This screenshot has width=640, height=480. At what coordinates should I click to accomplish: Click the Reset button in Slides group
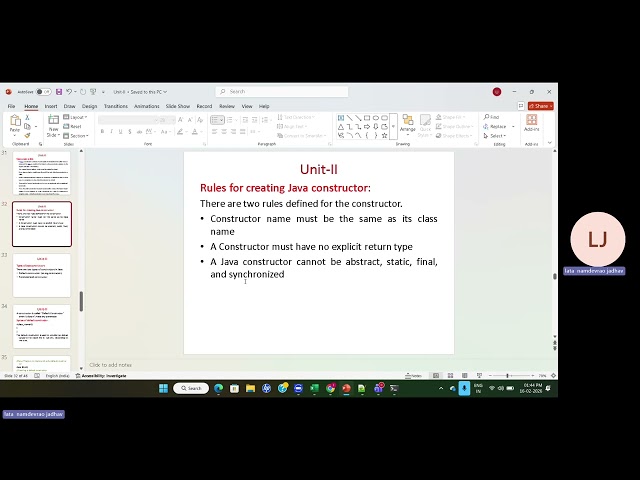point(76,126)
